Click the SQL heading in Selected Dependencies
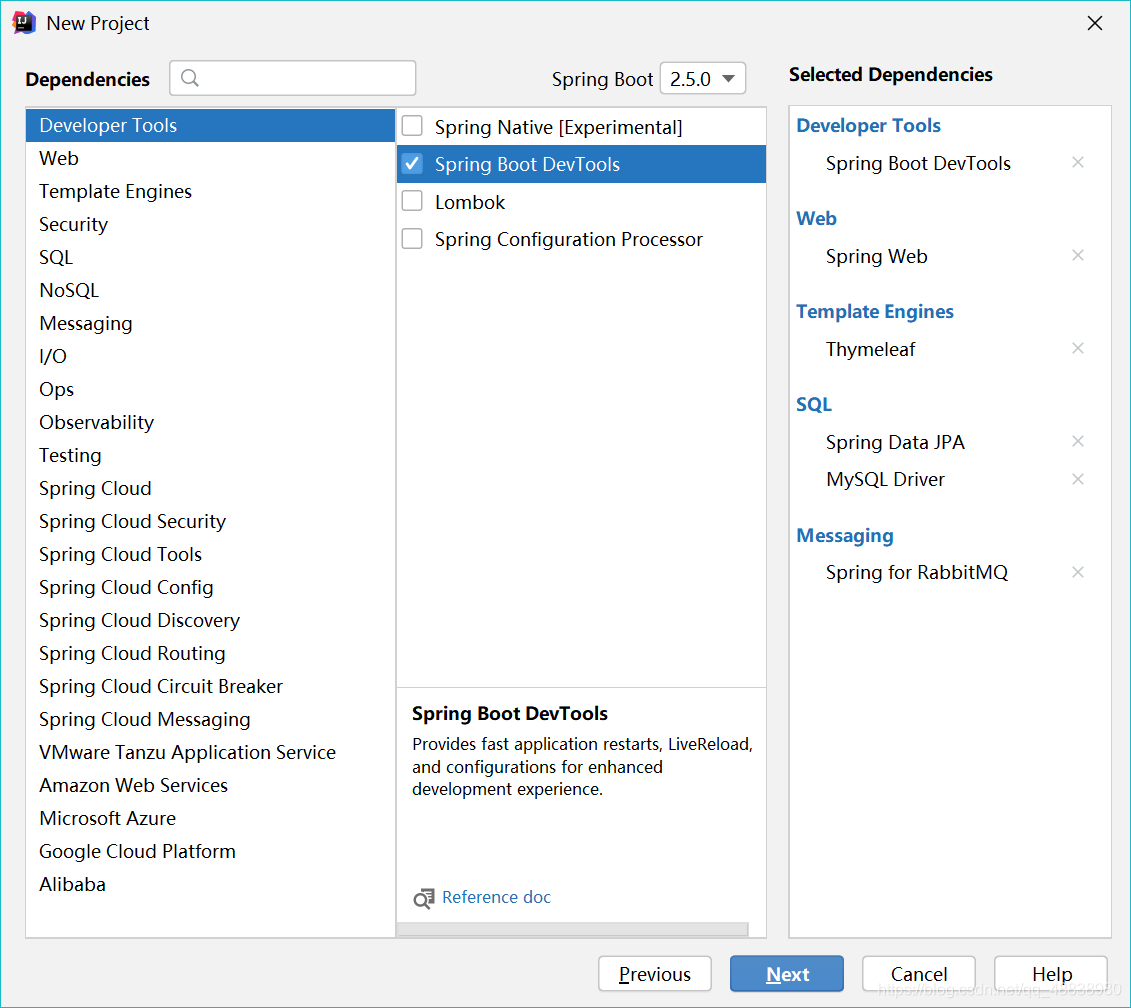Image resolution: width=1131 pixels, height=1008 pixels. 814,405
